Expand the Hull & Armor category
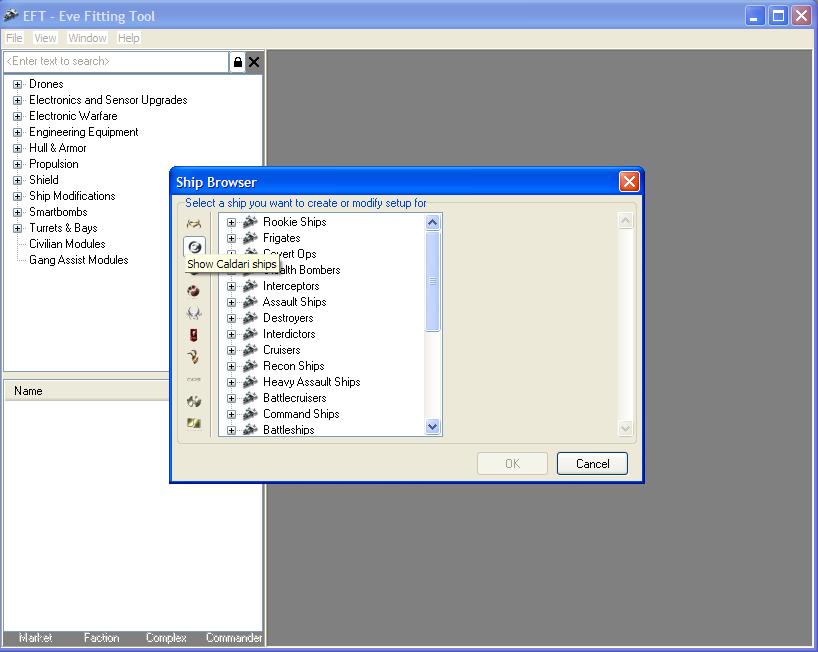The image size is (818, 652). click(17, 148)
